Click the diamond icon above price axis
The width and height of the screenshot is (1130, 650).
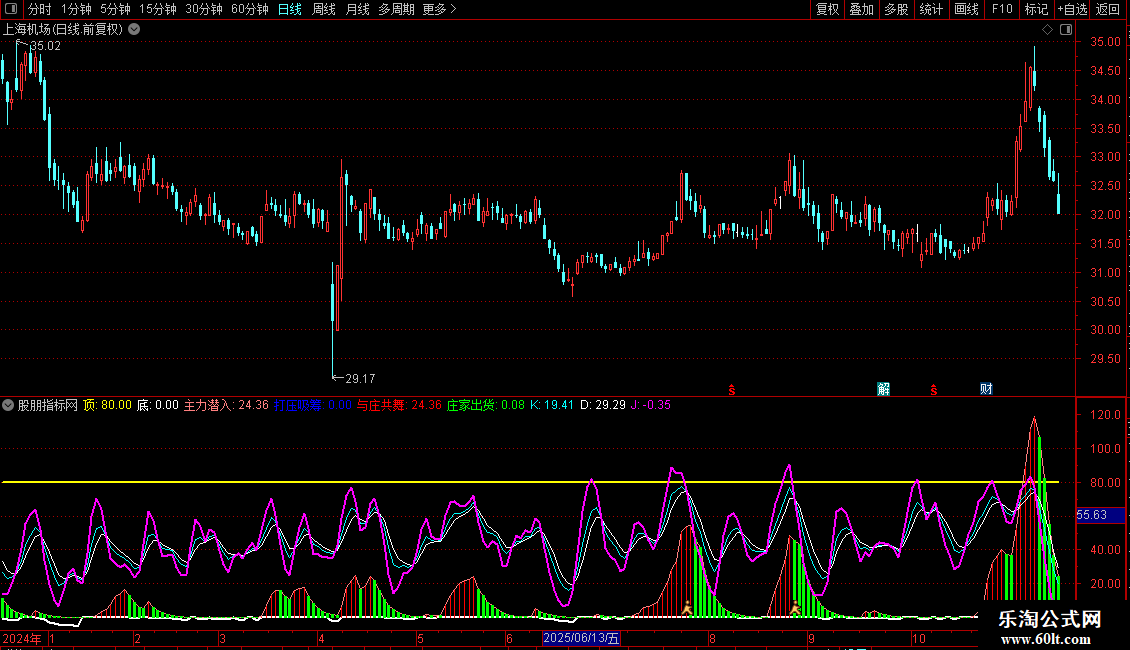[x=1047, y=30]
